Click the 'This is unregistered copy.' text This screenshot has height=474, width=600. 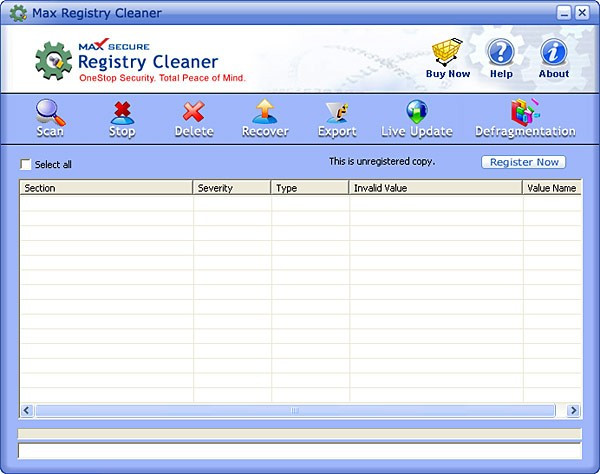pyautogui.click(x=382, y=161)
